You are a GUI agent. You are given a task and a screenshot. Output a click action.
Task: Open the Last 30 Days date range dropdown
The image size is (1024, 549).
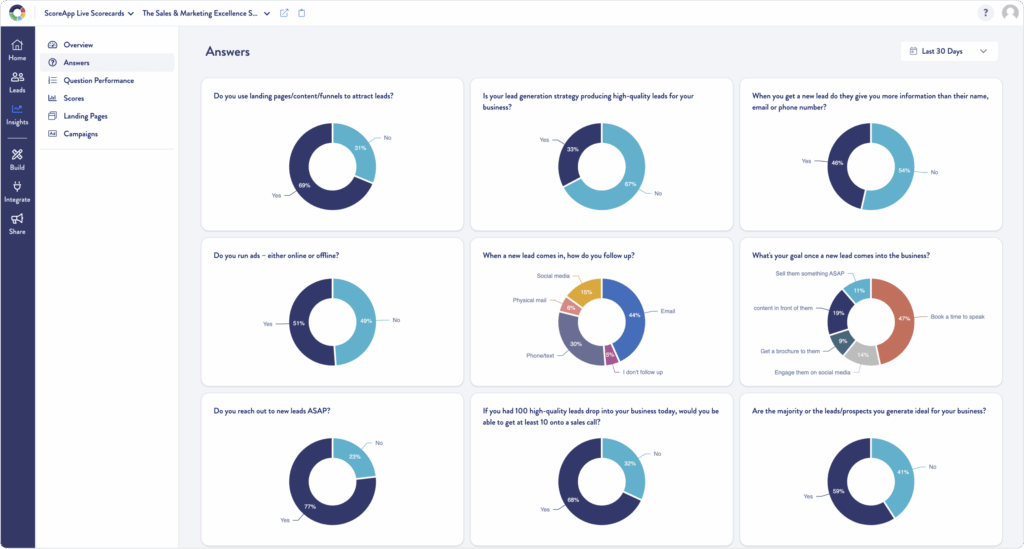coord(949,51)
